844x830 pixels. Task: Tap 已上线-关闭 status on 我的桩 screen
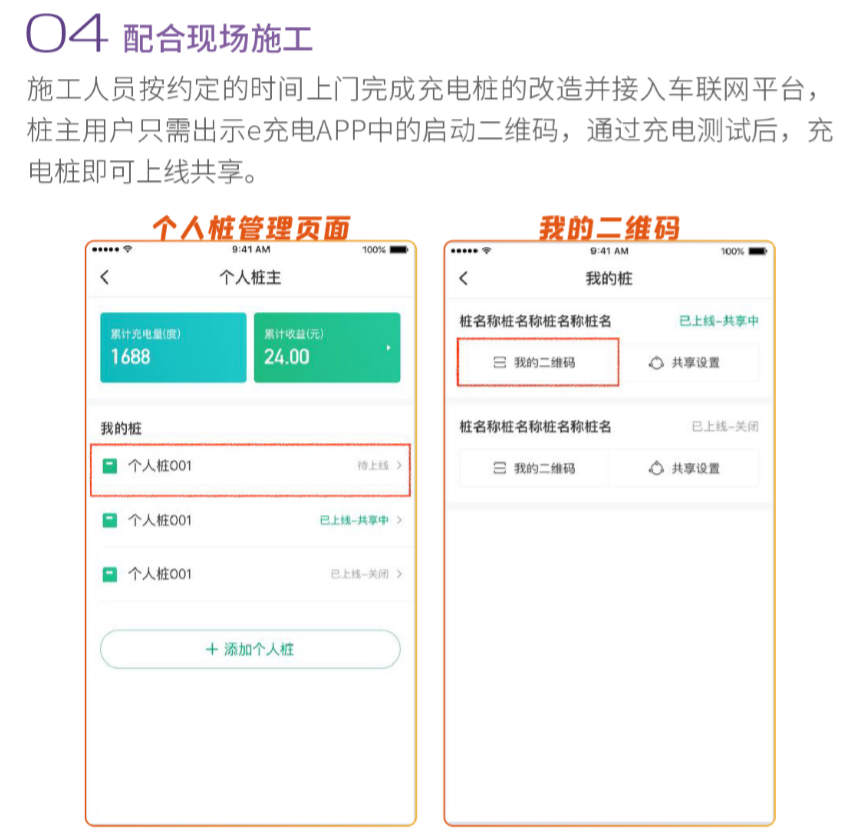tap(725, 427)
